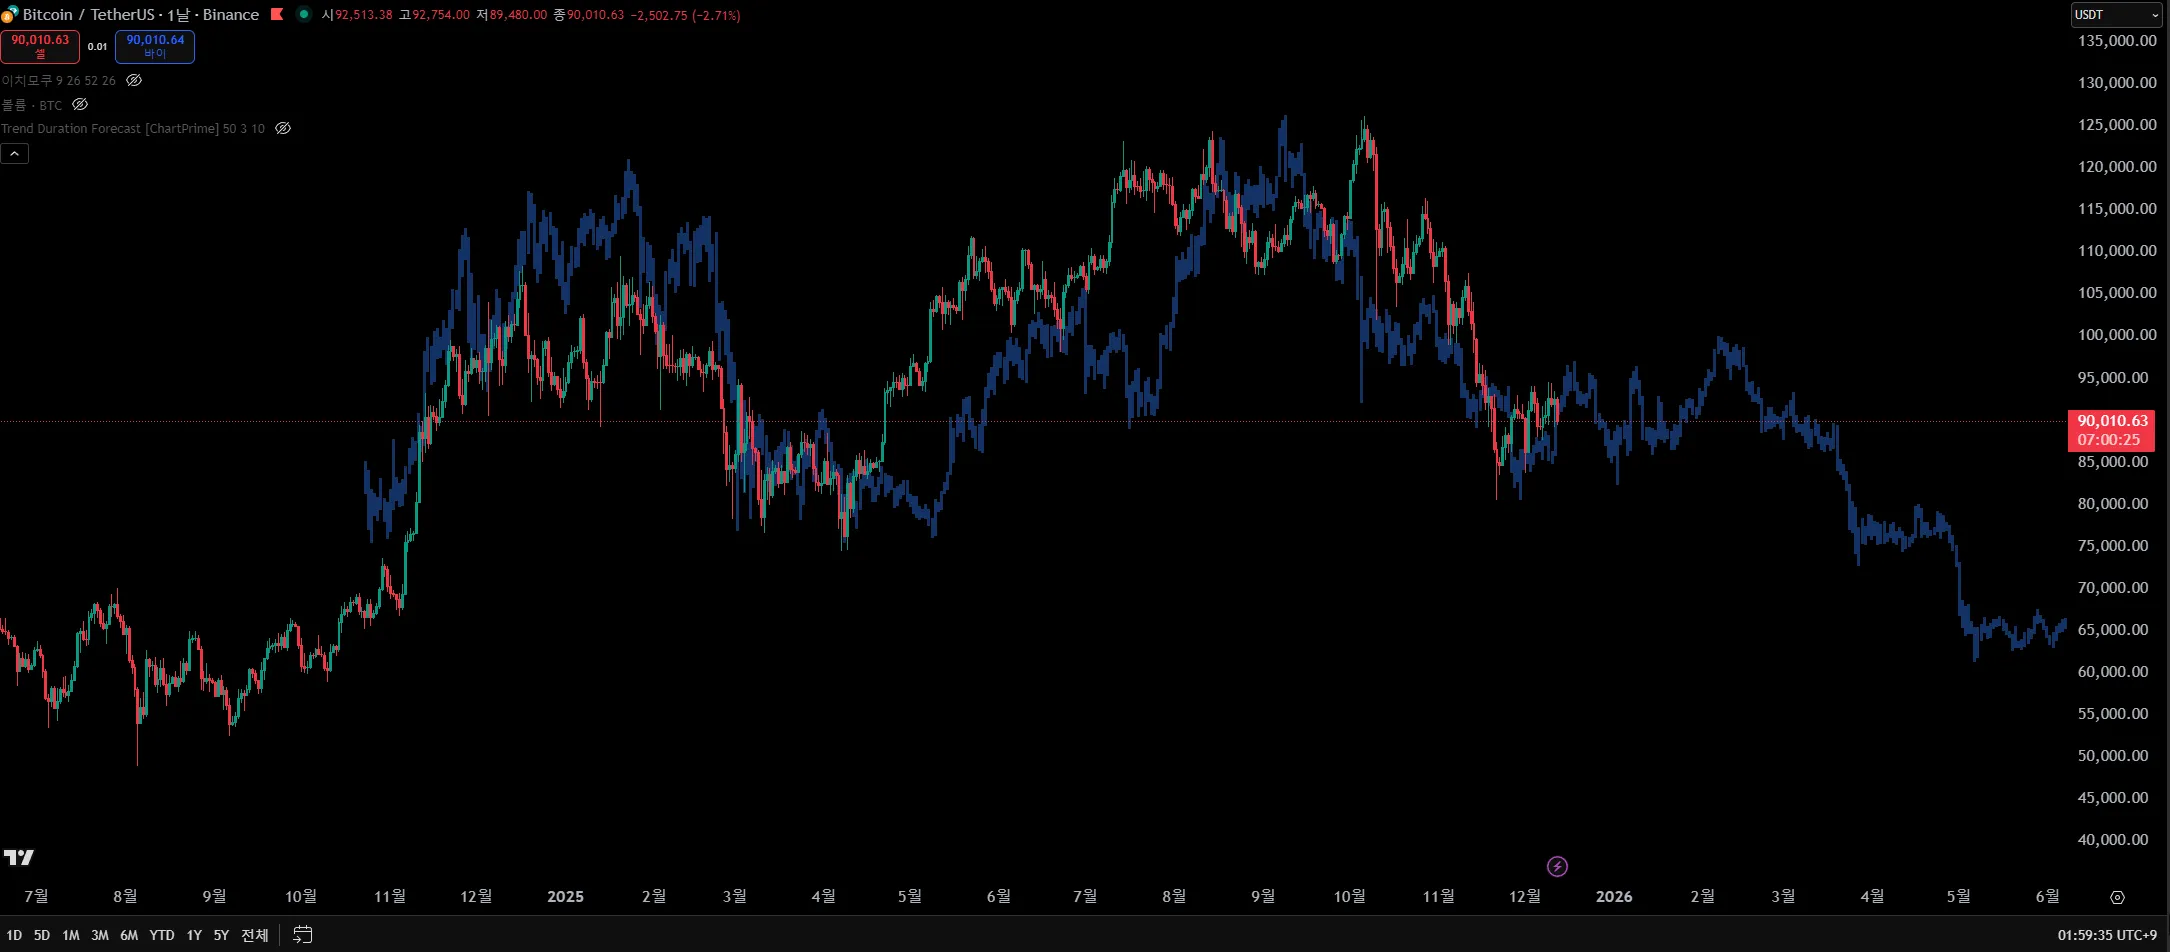Click the purple lightning event marker

click(x=1557, y=866)
